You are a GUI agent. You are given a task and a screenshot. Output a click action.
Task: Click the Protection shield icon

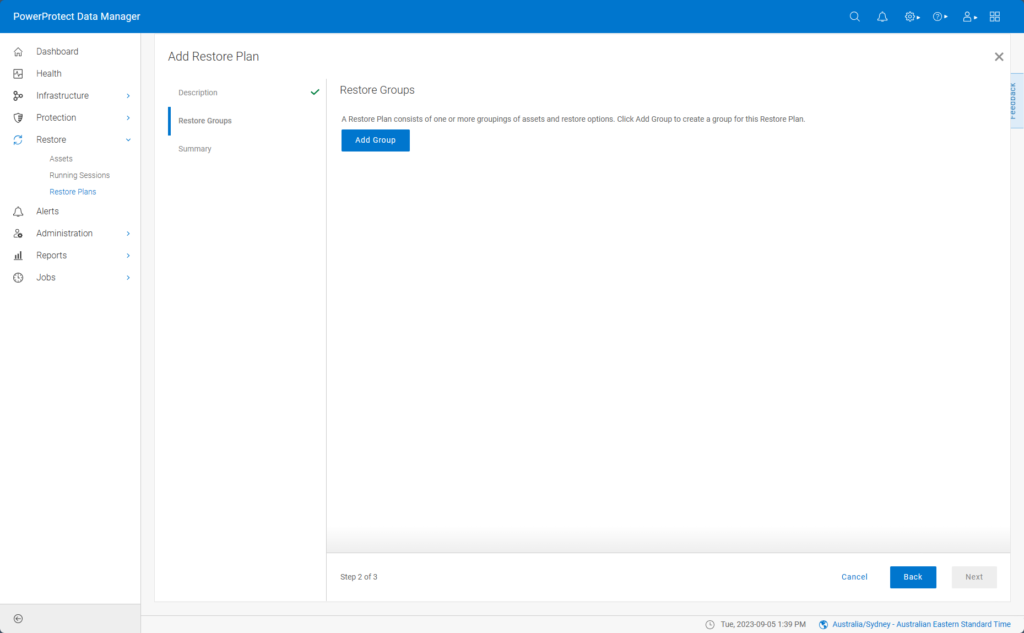click(16, 117)
